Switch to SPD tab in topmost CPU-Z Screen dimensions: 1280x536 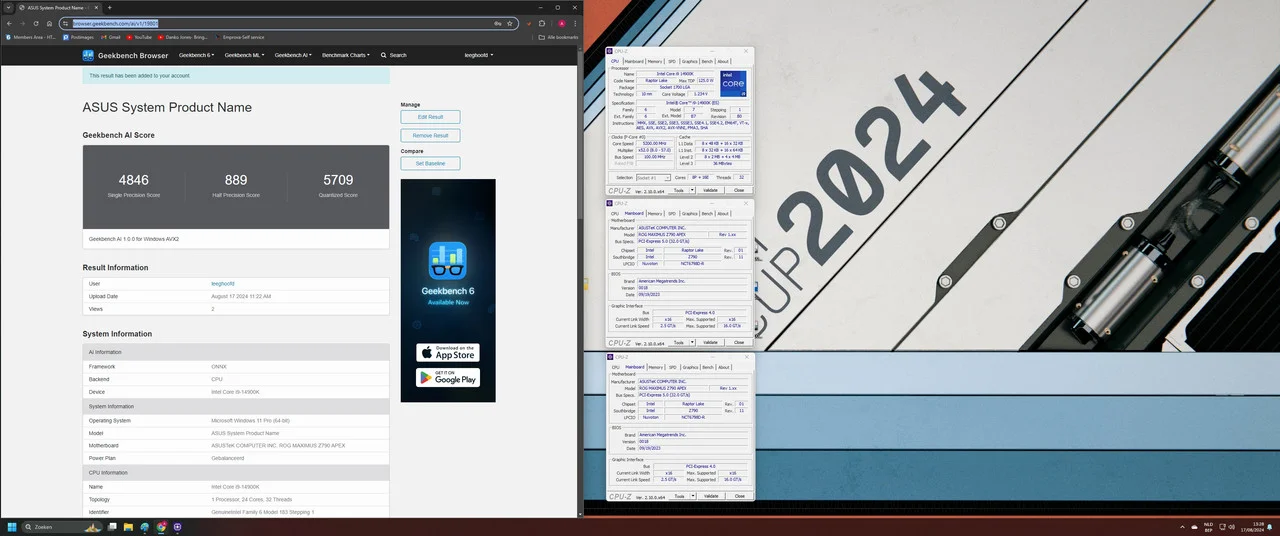tap(672, 62)
